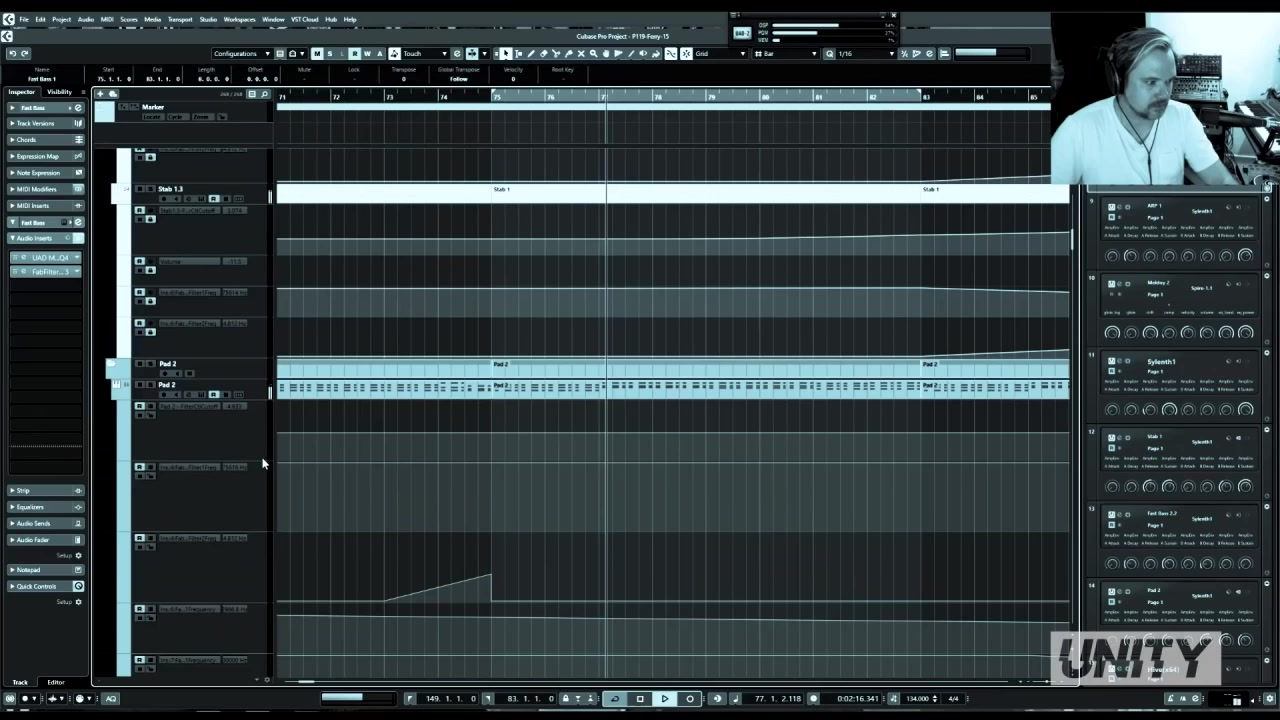Toggle global Read automation (R) button
This screenshot has height=720, width=1280.
pyautogui.click(x=355, y=53)
